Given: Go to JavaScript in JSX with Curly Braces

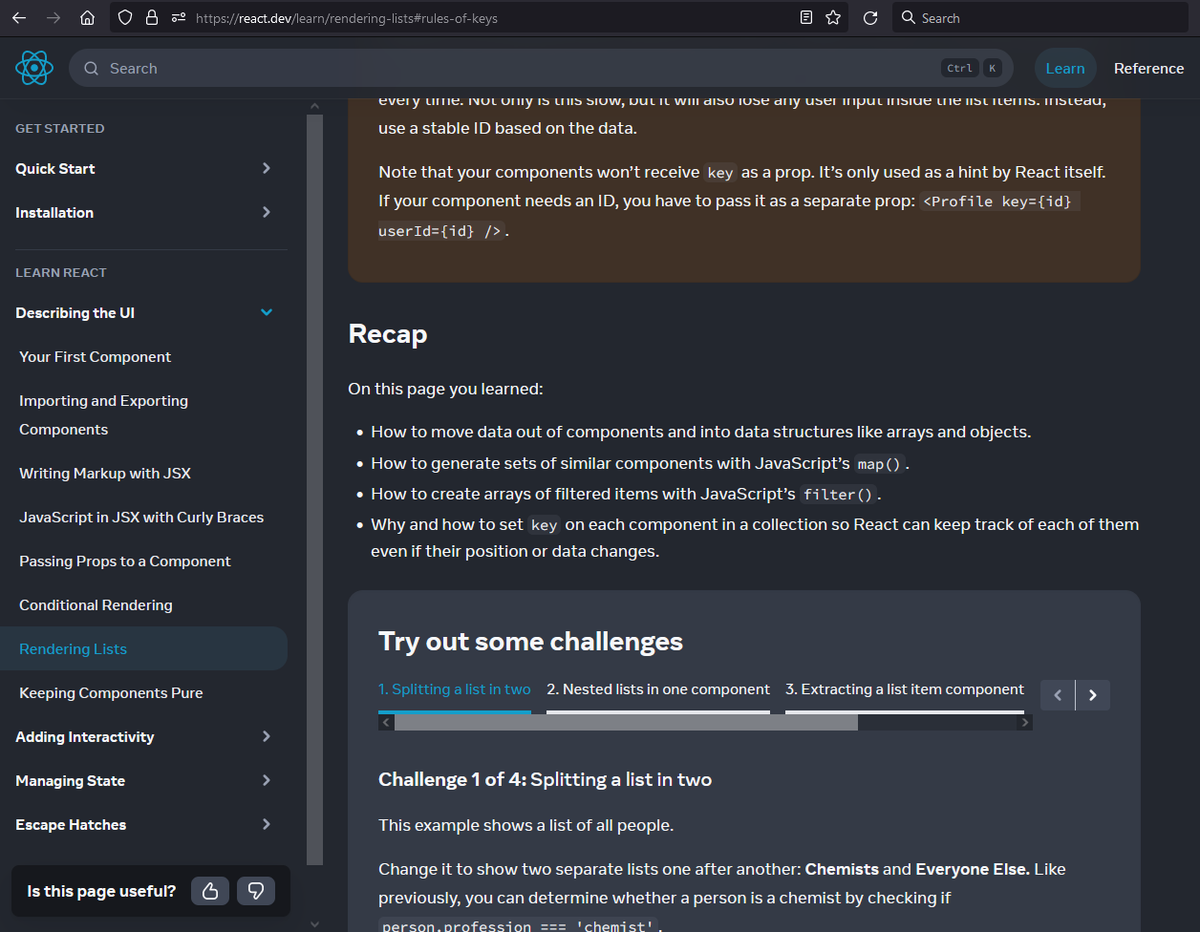Looking at the screenshot, I should pos(141,517).
